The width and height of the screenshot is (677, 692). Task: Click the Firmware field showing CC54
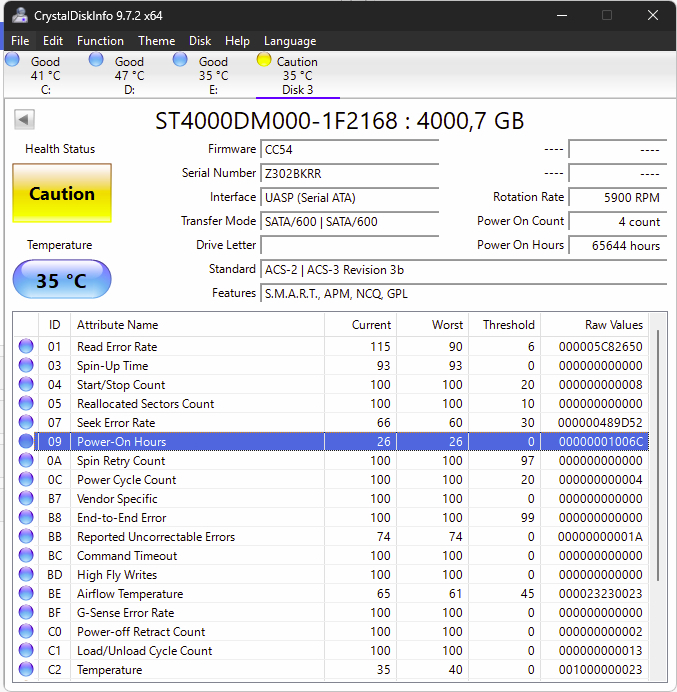[350, 149]
